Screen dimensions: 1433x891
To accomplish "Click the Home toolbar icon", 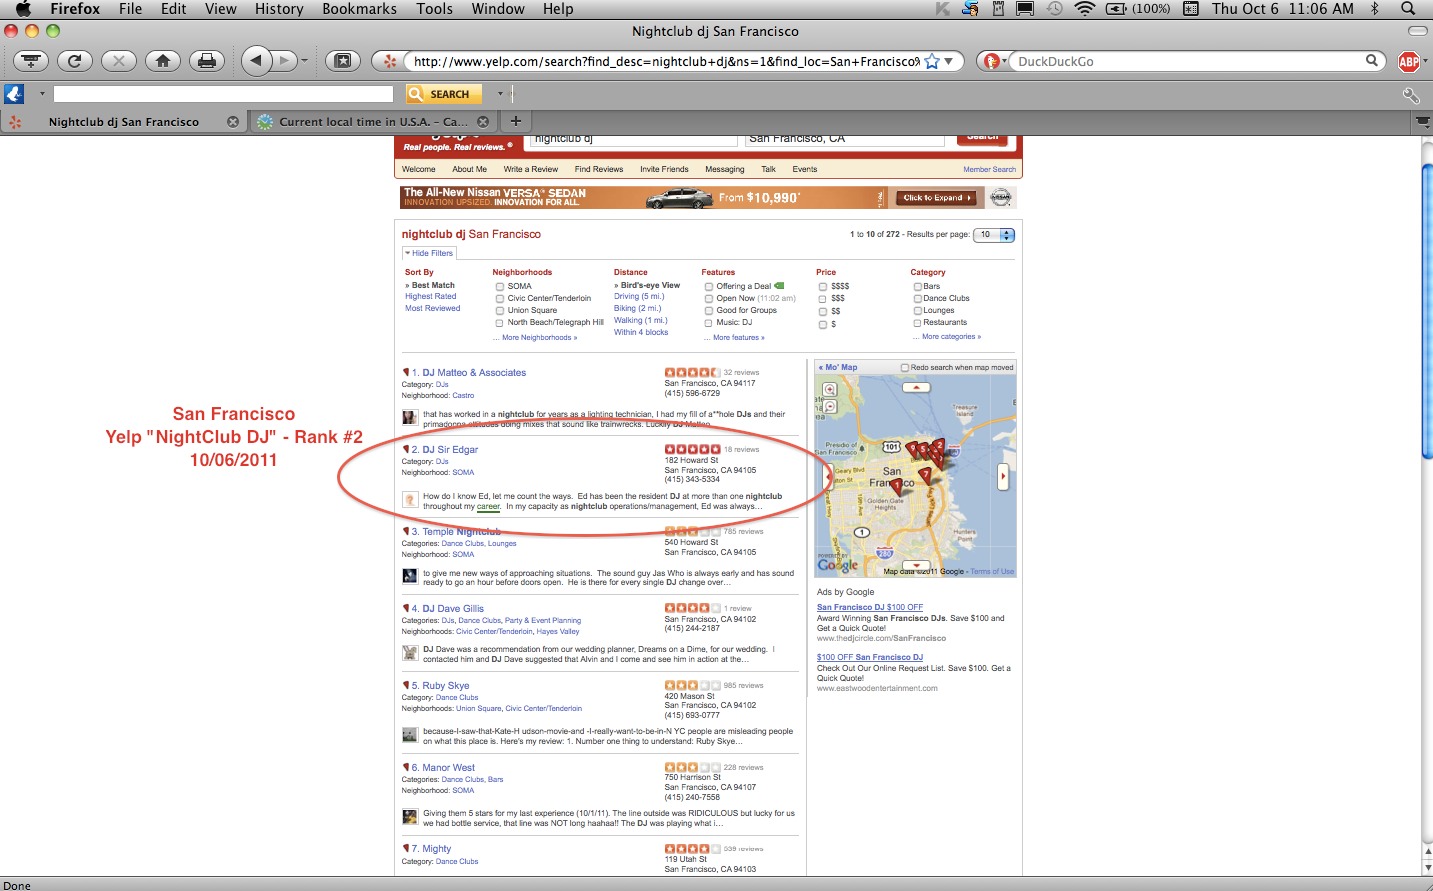I will 163,61.
